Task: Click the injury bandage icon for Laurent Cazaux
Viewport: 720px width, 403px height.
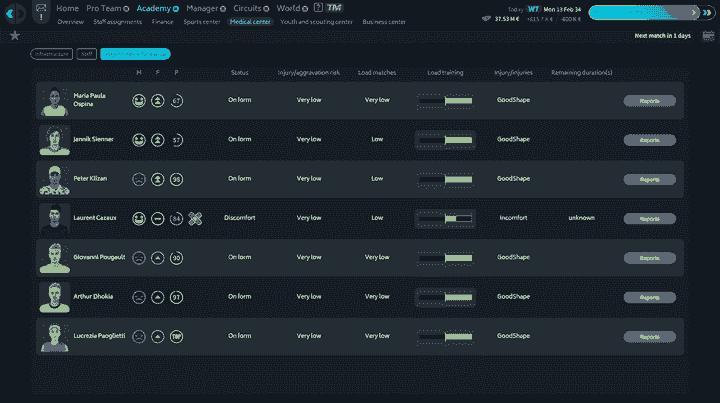Action: pos(195,218)
